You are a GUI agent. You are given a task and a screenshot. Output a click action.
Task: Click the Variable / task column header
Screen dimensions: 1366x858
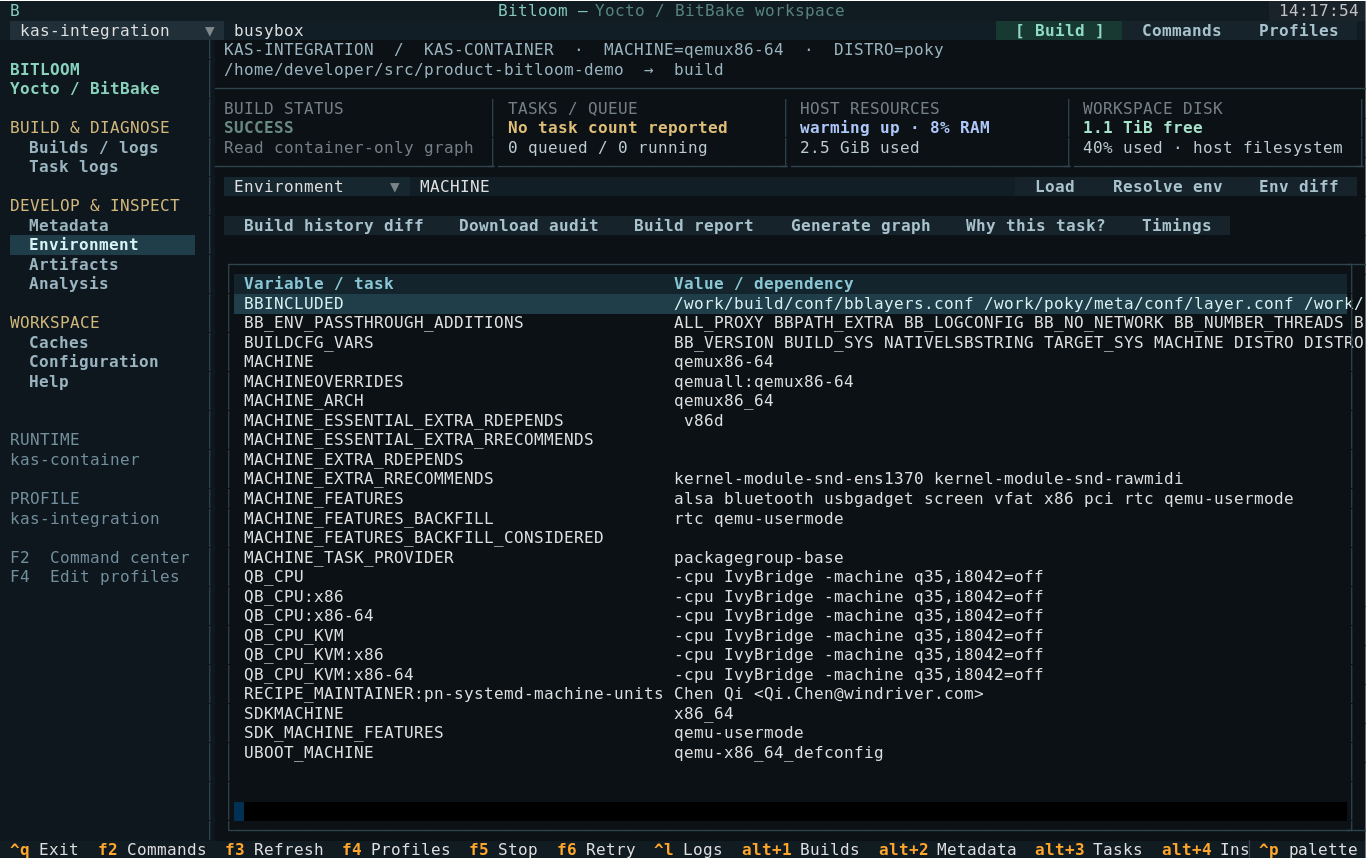pyautogui.click(x=318, y=284)
